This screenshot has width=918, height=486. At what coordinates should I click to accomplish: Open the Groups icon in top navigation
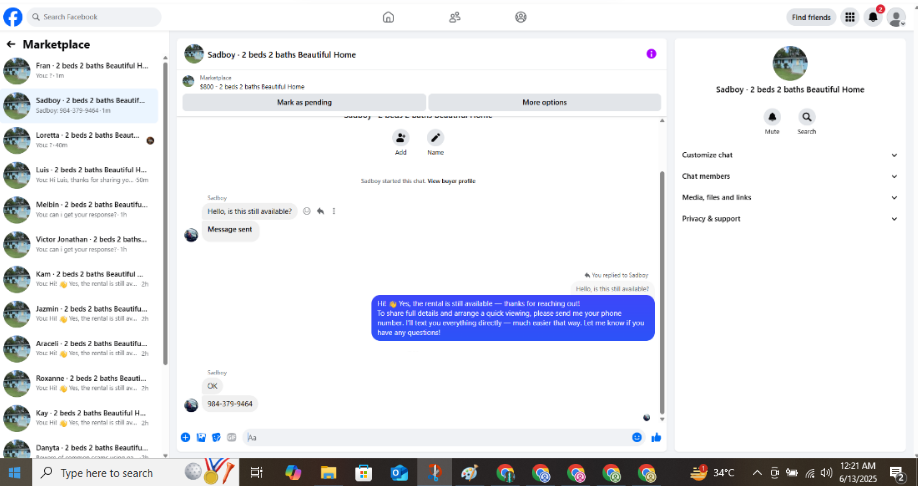click(x=520, y=17)
